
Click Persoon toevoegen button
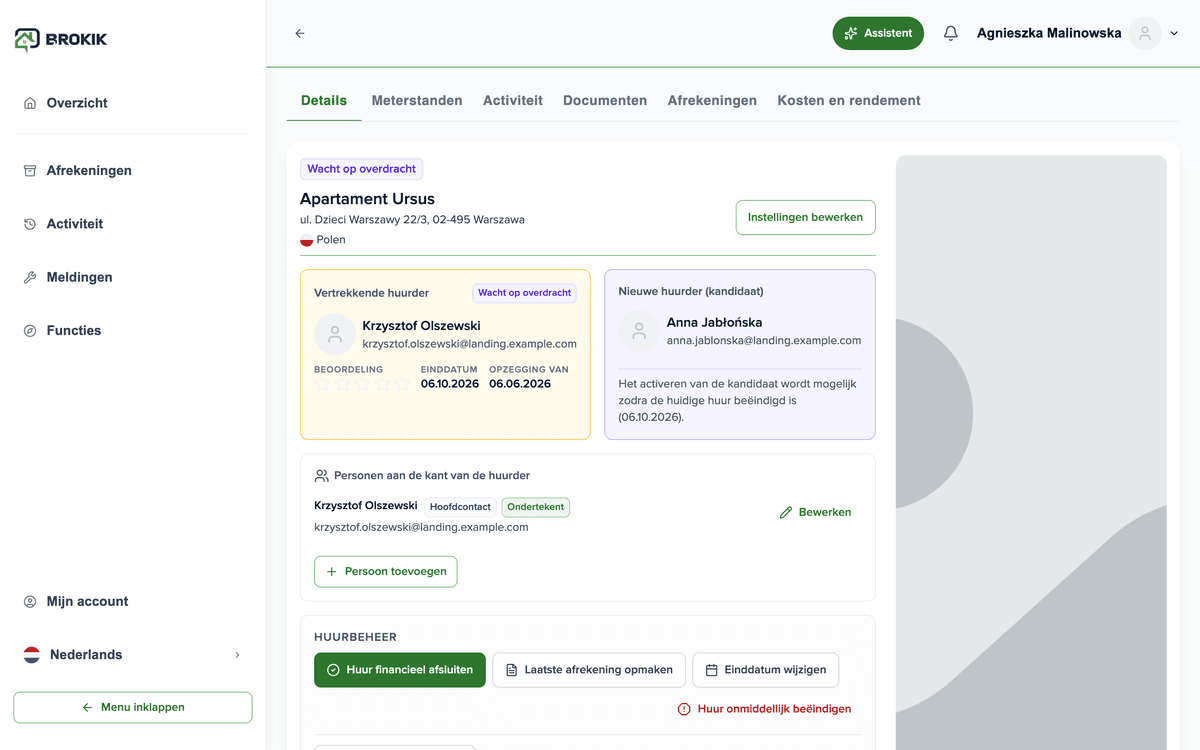(x=386, y=572)
